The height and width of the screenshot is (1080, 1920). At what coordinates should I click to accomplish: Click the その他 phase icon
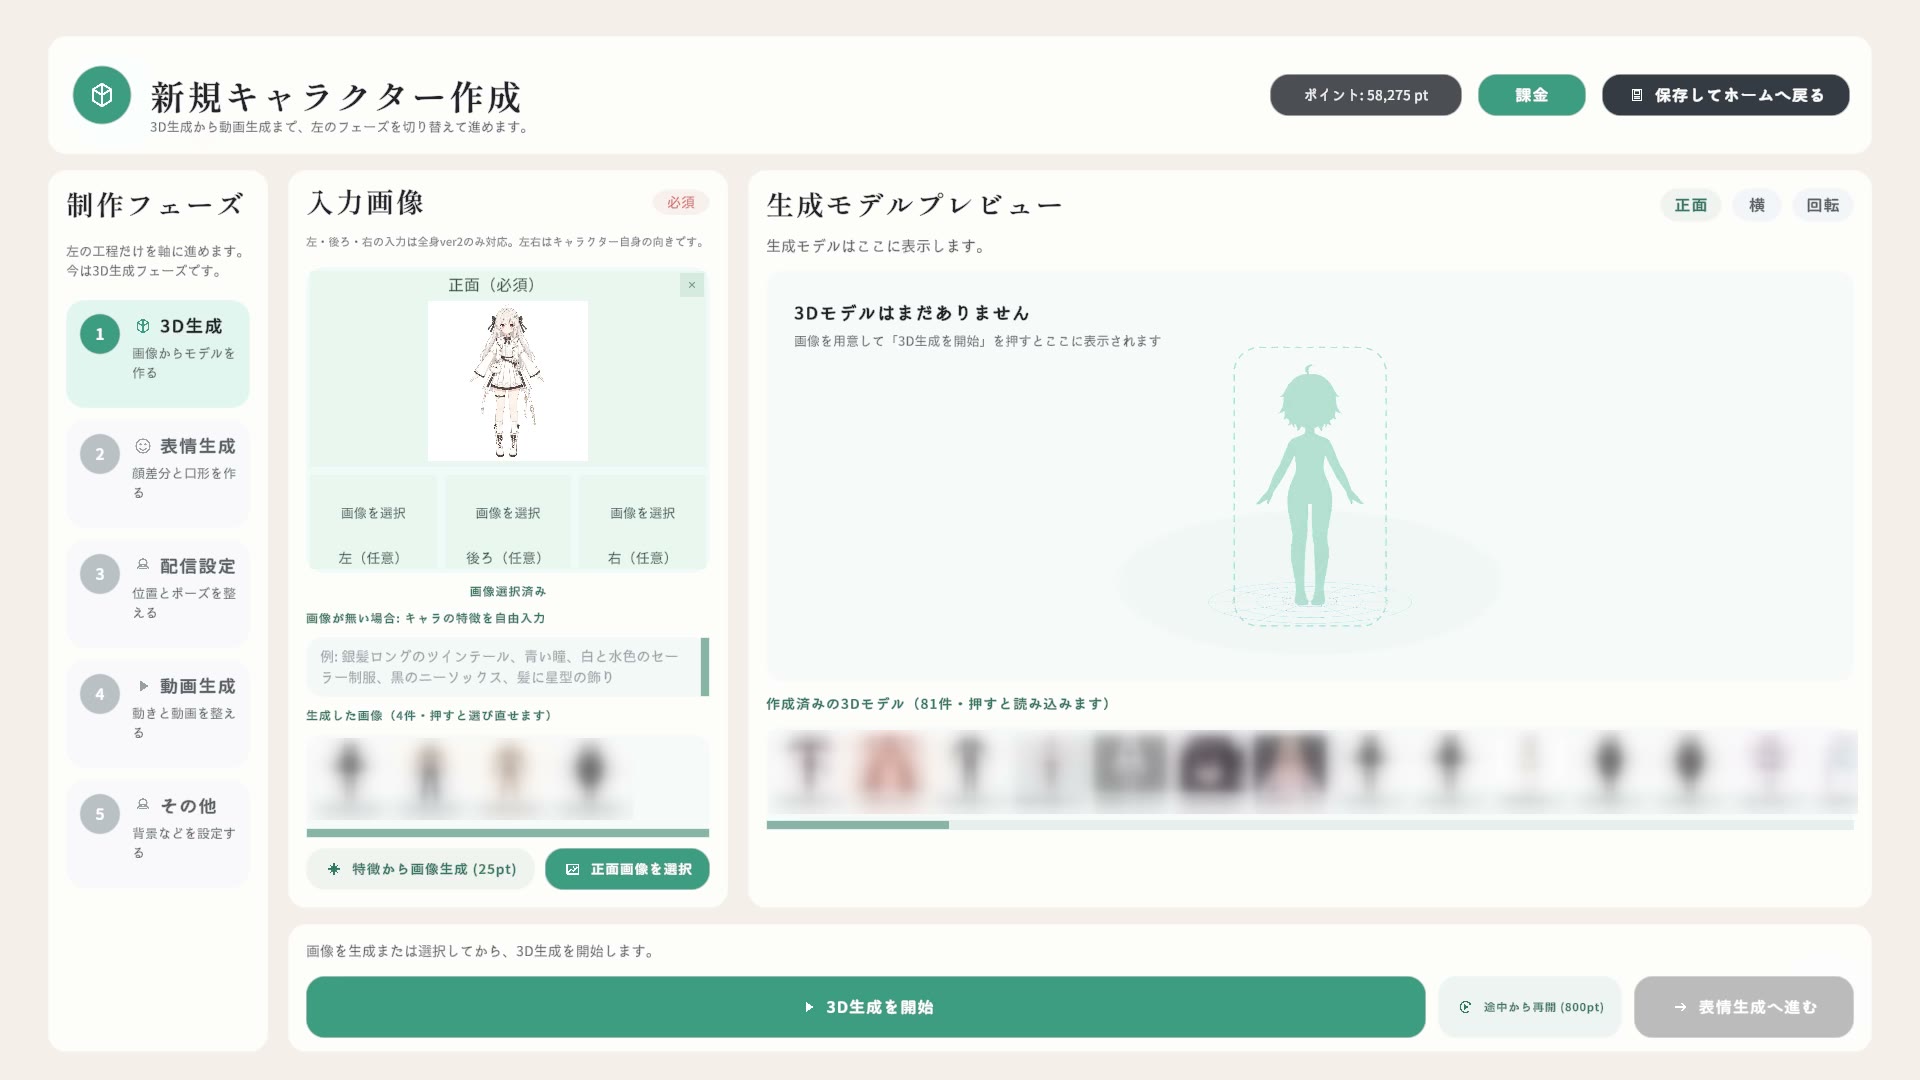(143, 805)
